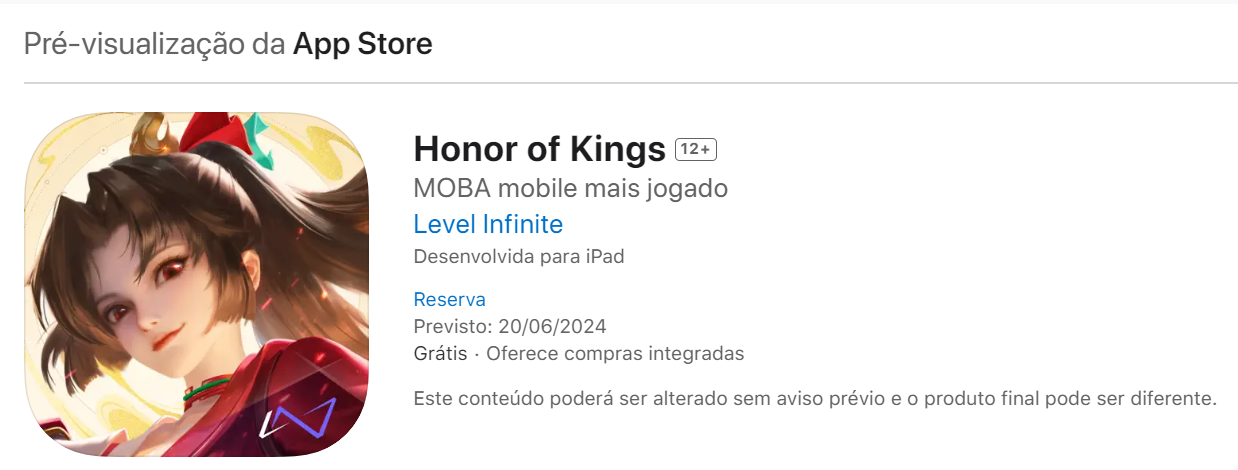Open the Level Infinite developer link
The width and height of the screenshot is (1238, 470).
point(488,224)
